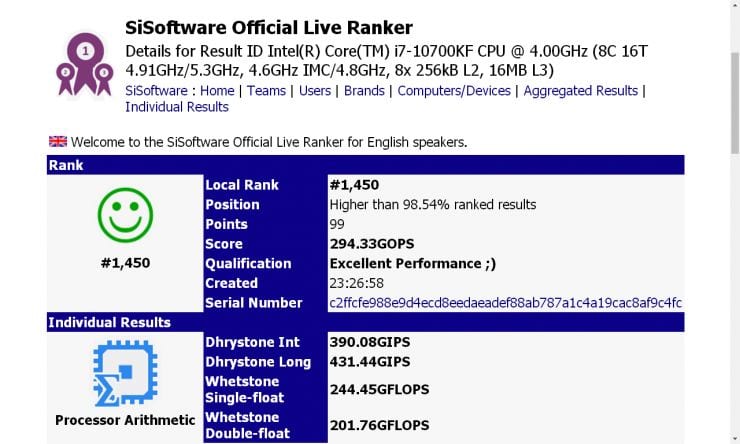Click the UK flag icon
Screen dimensions: 740x444
(58, 142)
